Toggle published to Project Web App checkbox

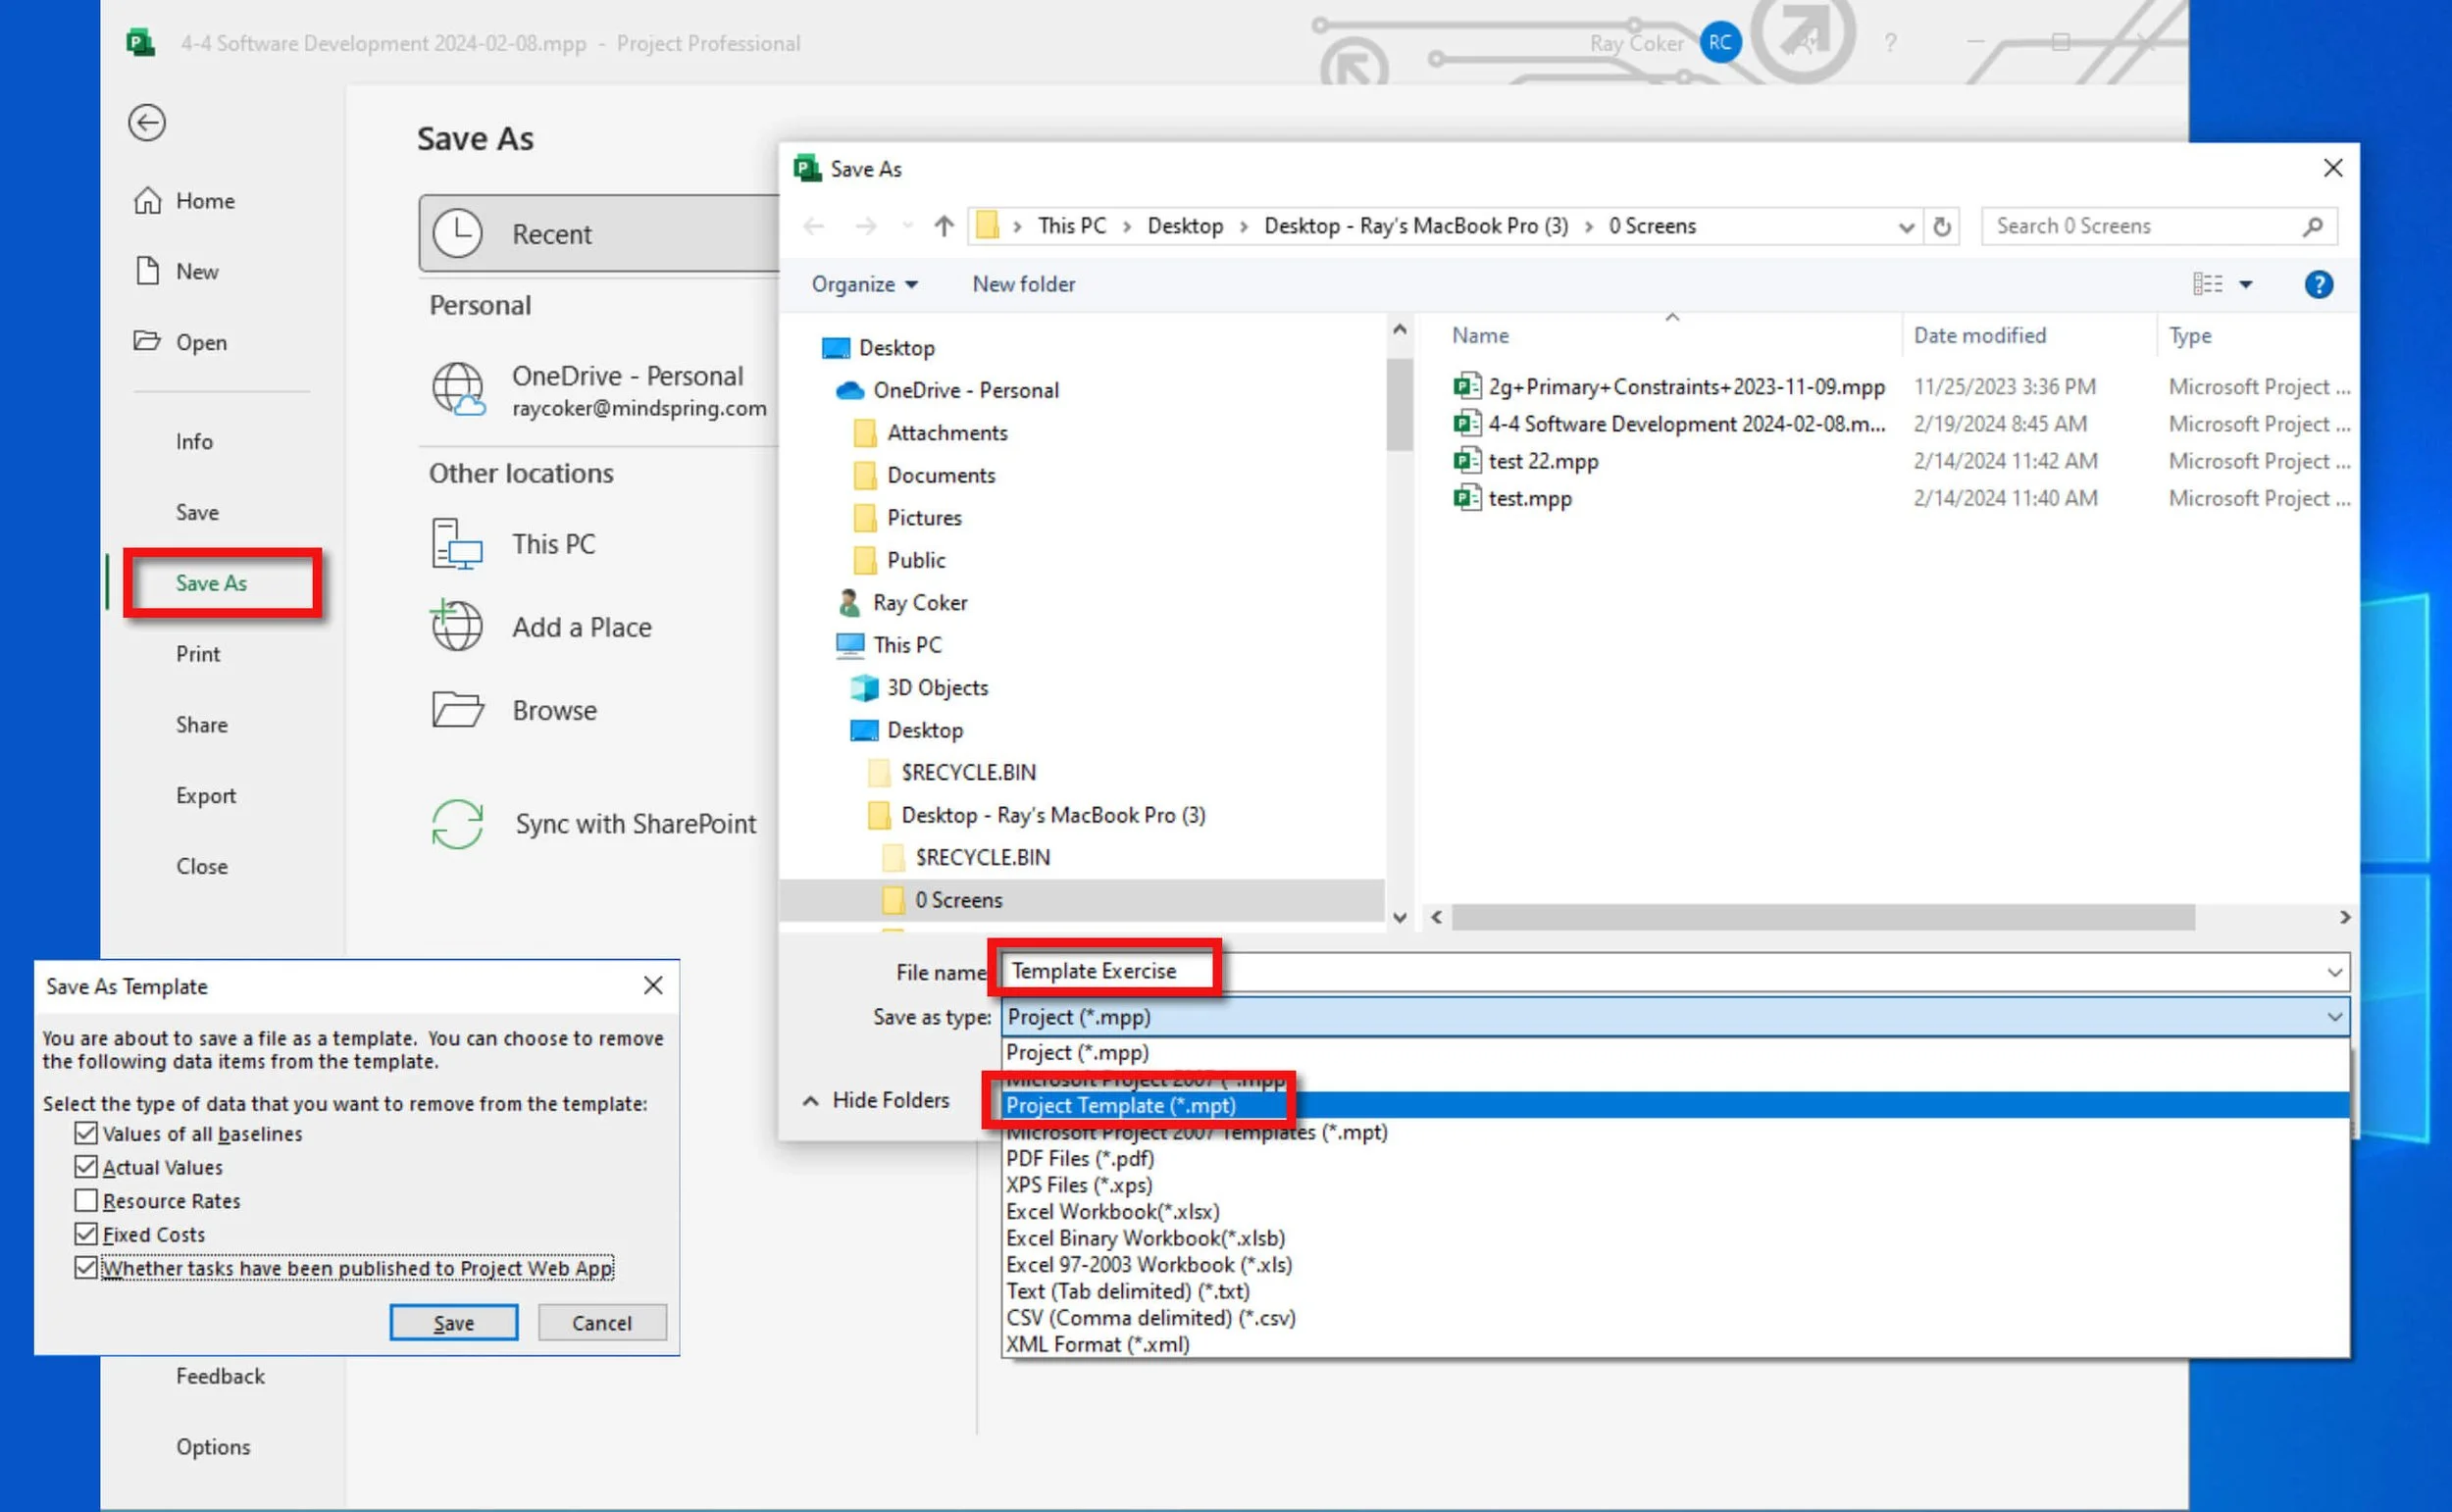[x=86, y=1268]
